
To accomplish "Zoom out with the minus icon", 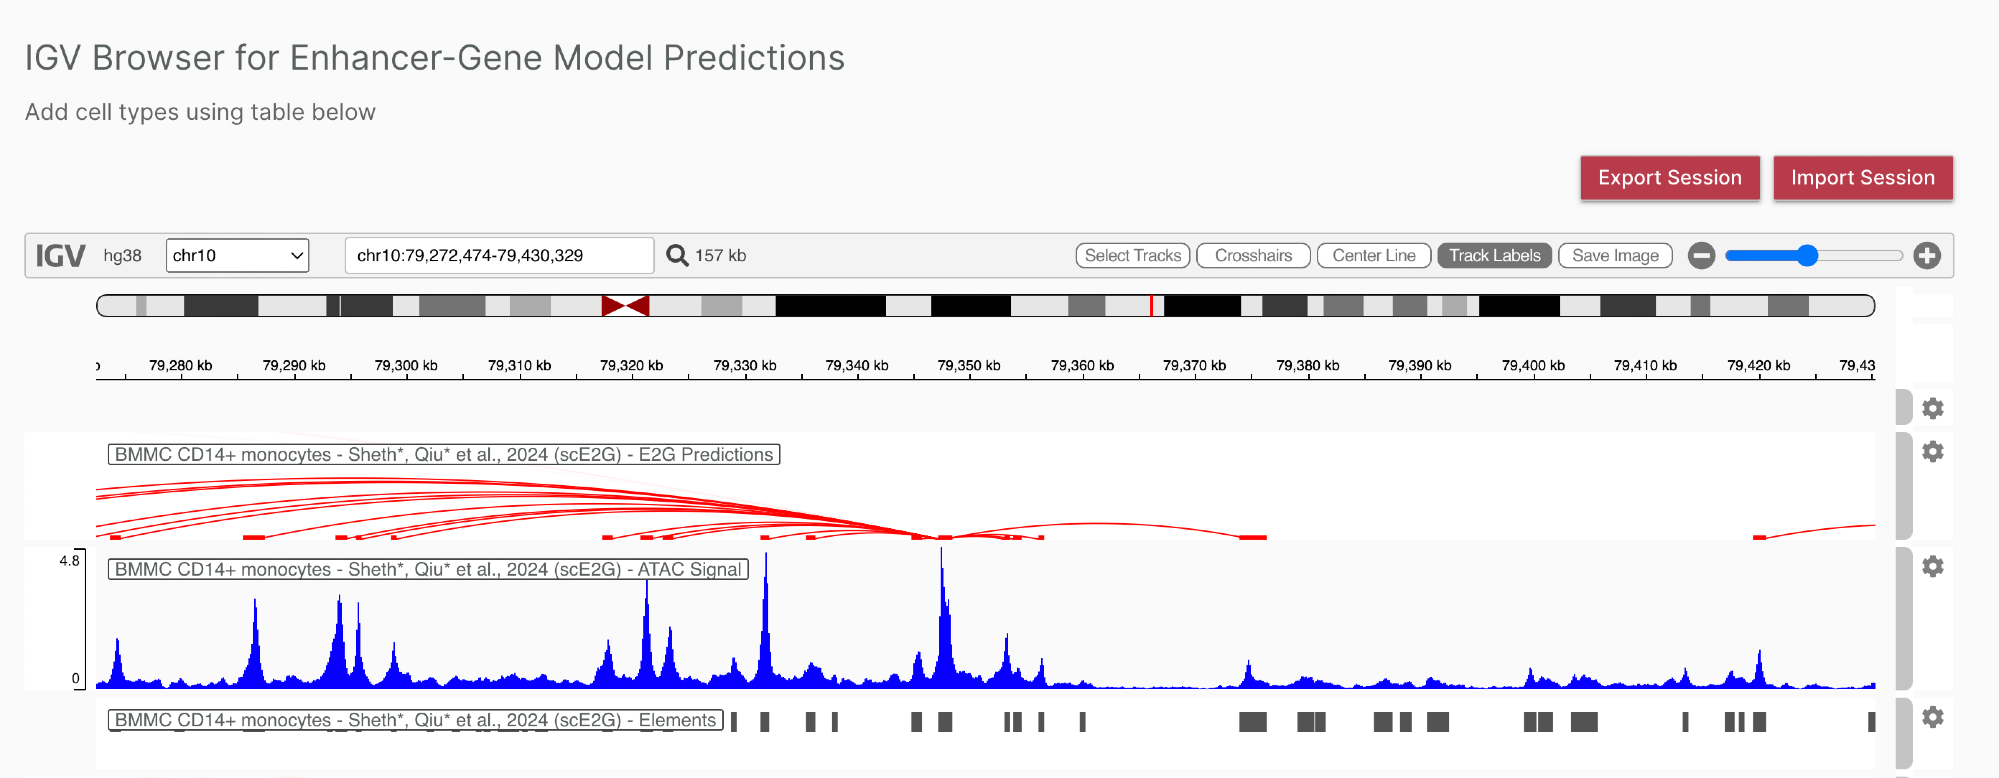I will pyautogui.click(x=1701, y=256).
